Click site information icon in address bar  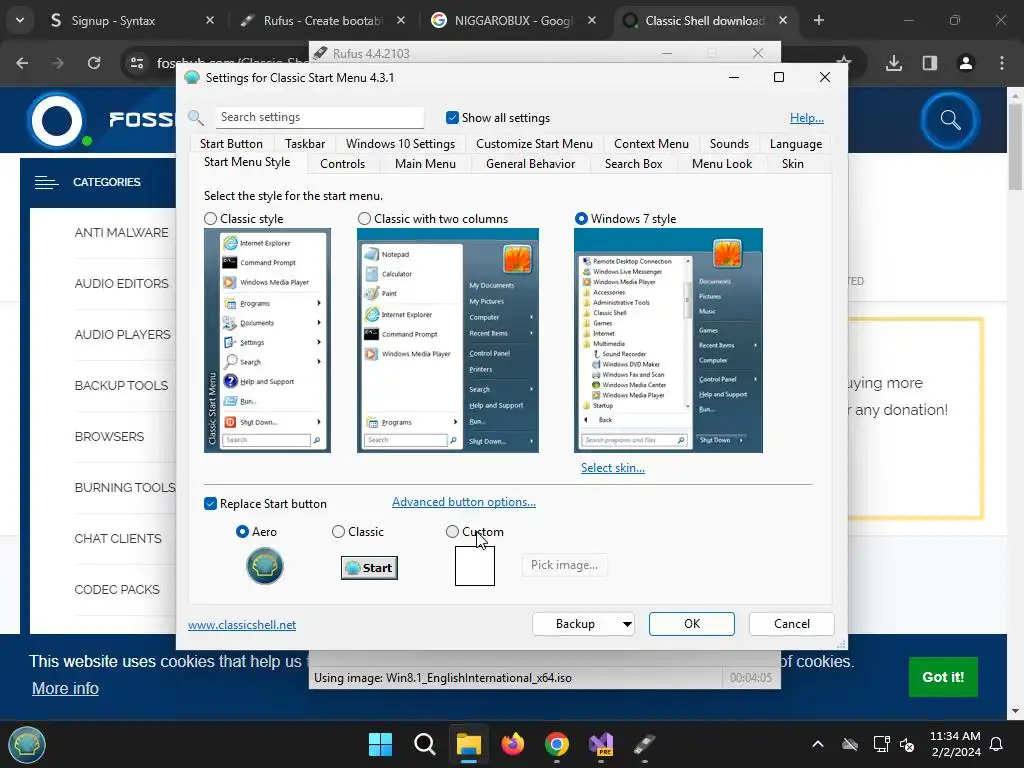[136, 63]
